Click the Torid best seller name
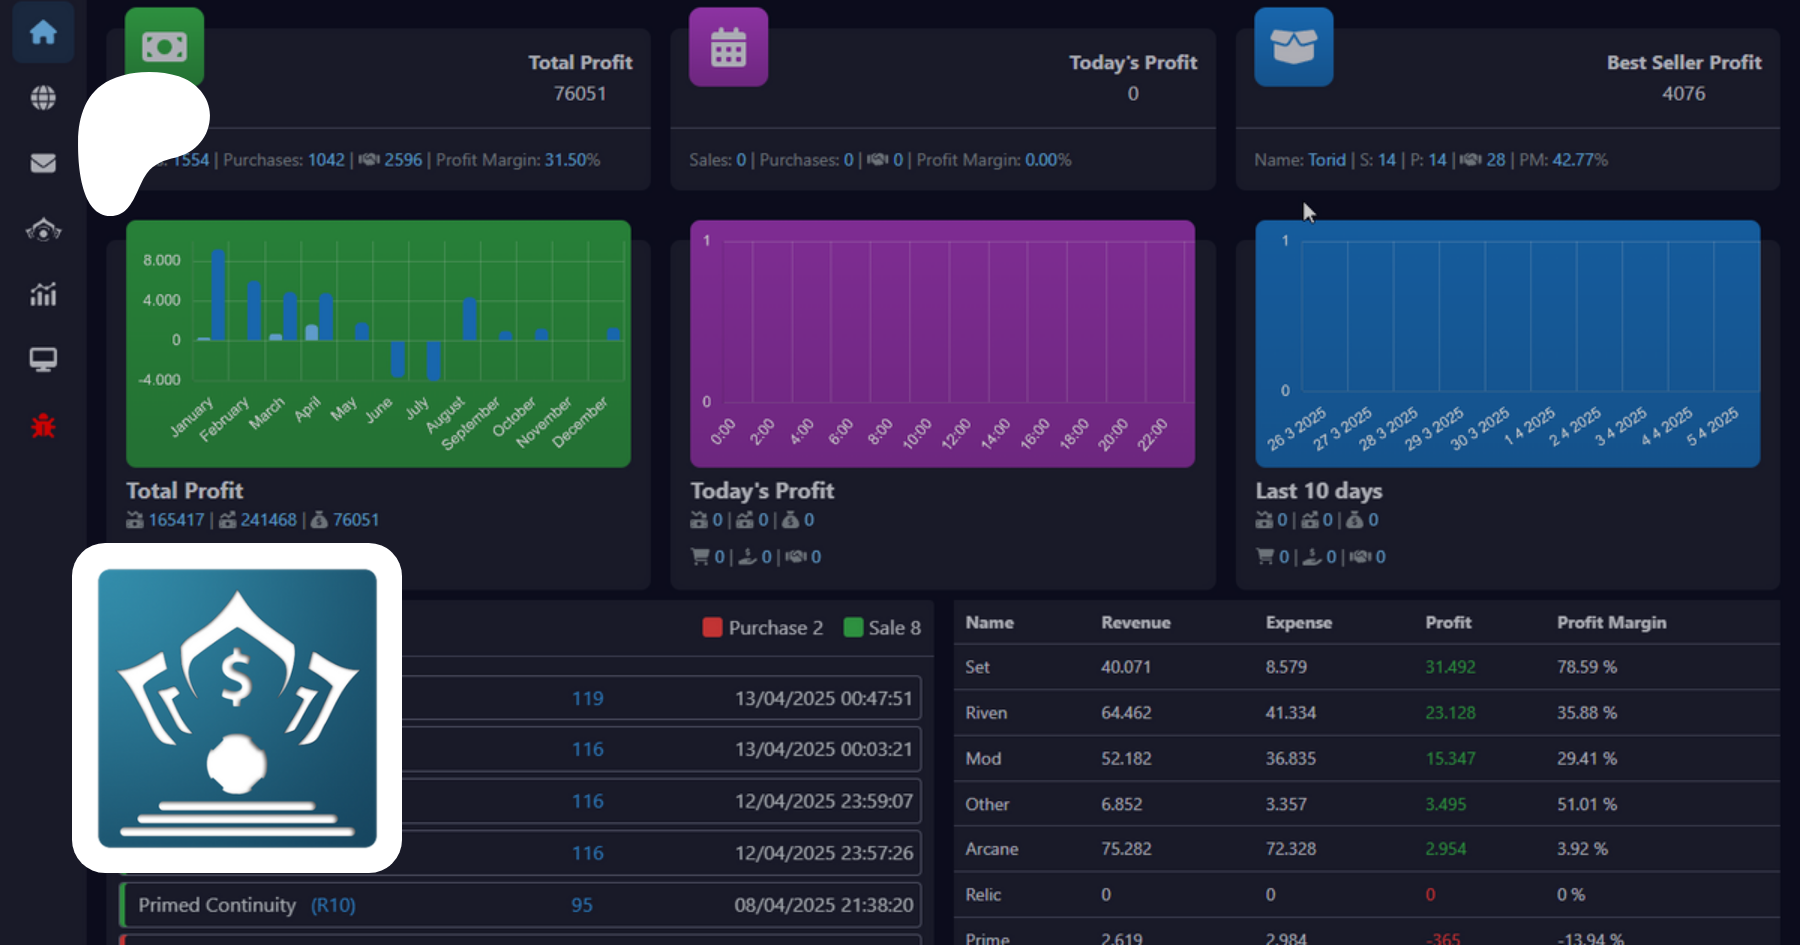This screenshot has height=945, width=1800. click(x=1326, y=160)
